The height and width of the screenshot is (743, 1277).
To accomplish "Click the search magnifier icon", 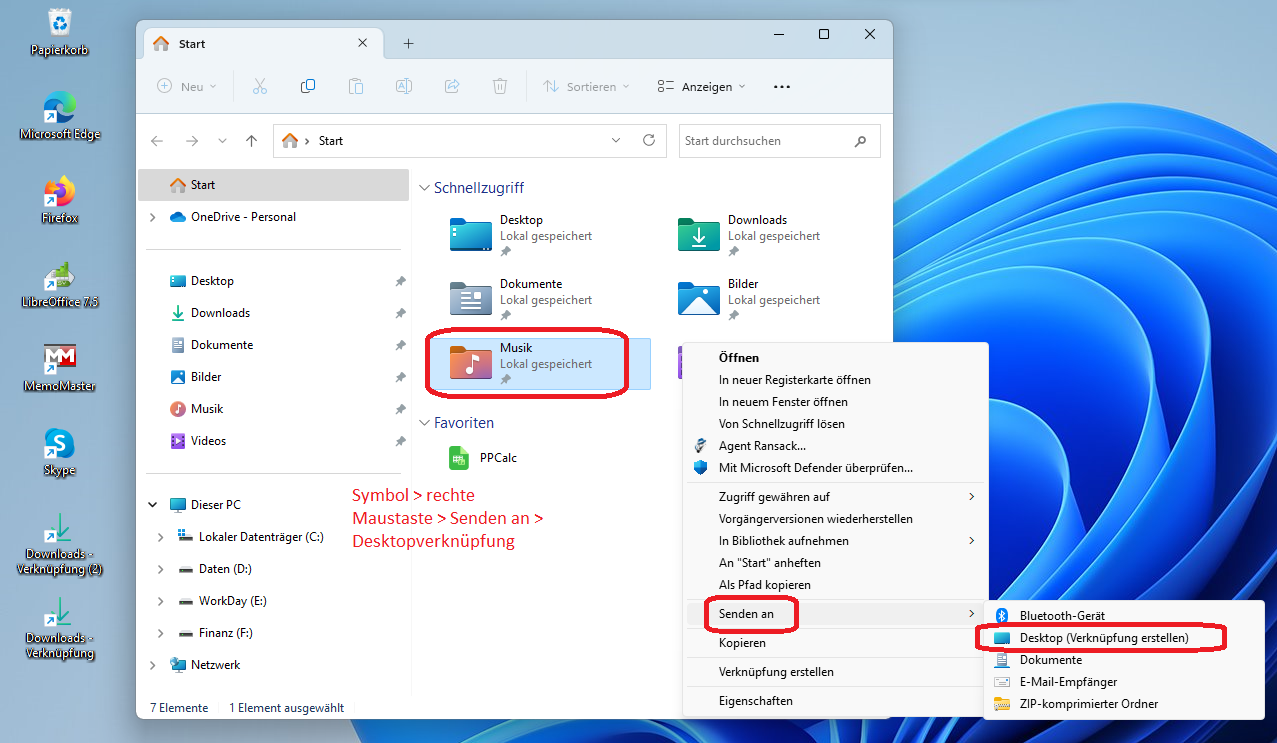I will pyautogui.click(x=860, y=141).
